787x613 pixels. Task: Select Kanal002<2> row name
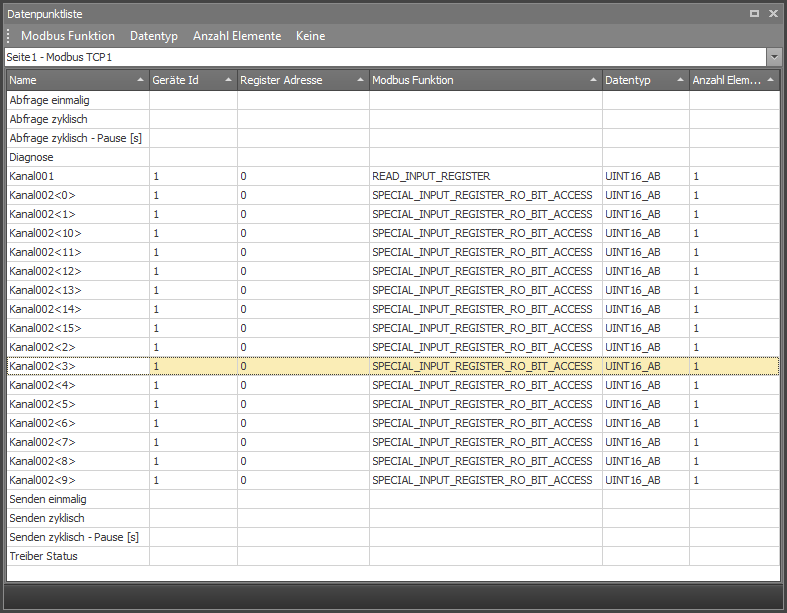pos(78,347)
